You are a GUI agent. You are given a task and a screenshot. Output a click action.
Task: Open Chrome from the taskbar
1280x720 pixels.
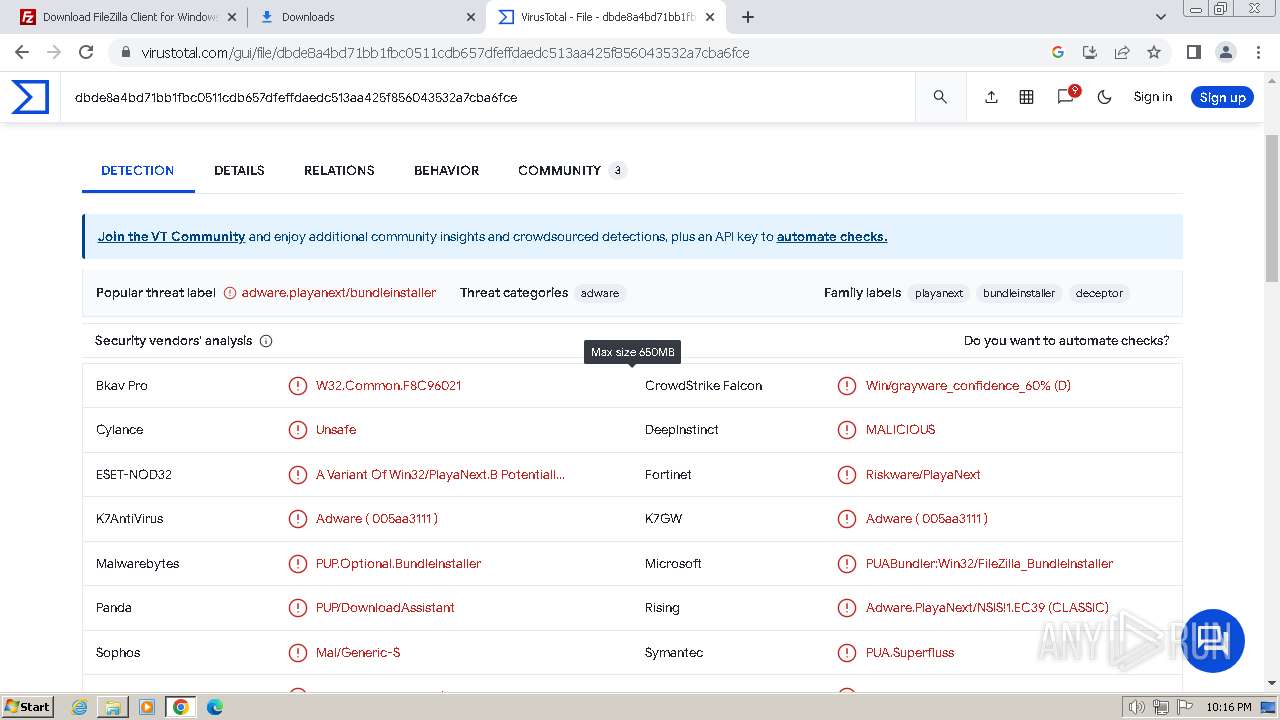(180, 707)
